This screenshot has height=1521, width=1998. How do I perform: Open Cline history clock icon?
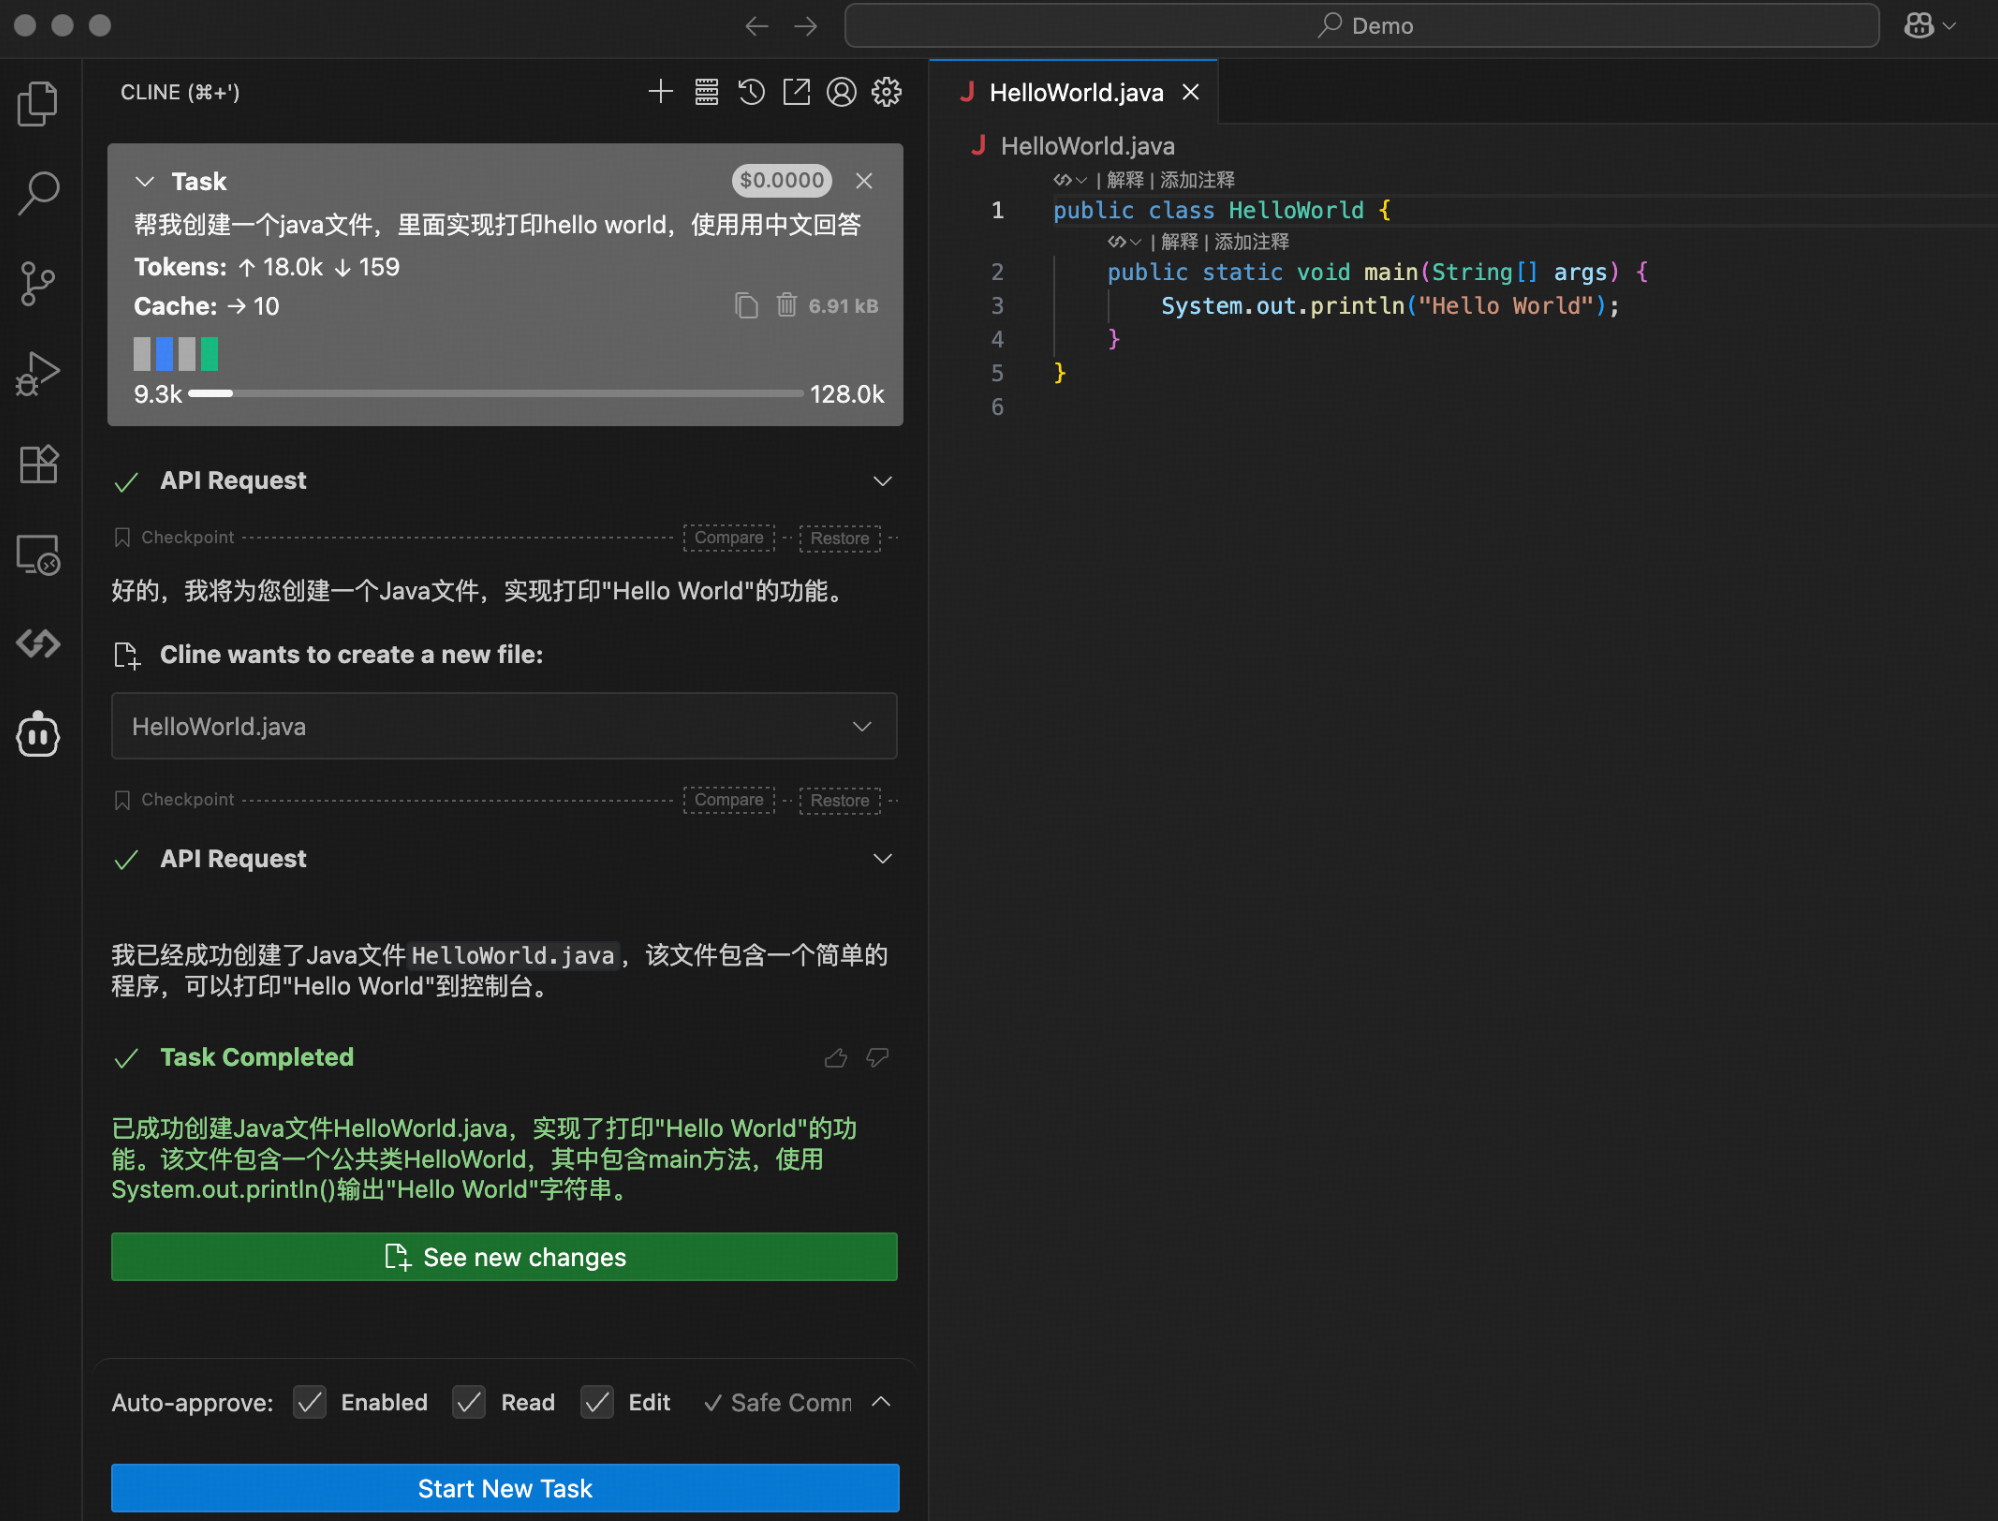751,92
